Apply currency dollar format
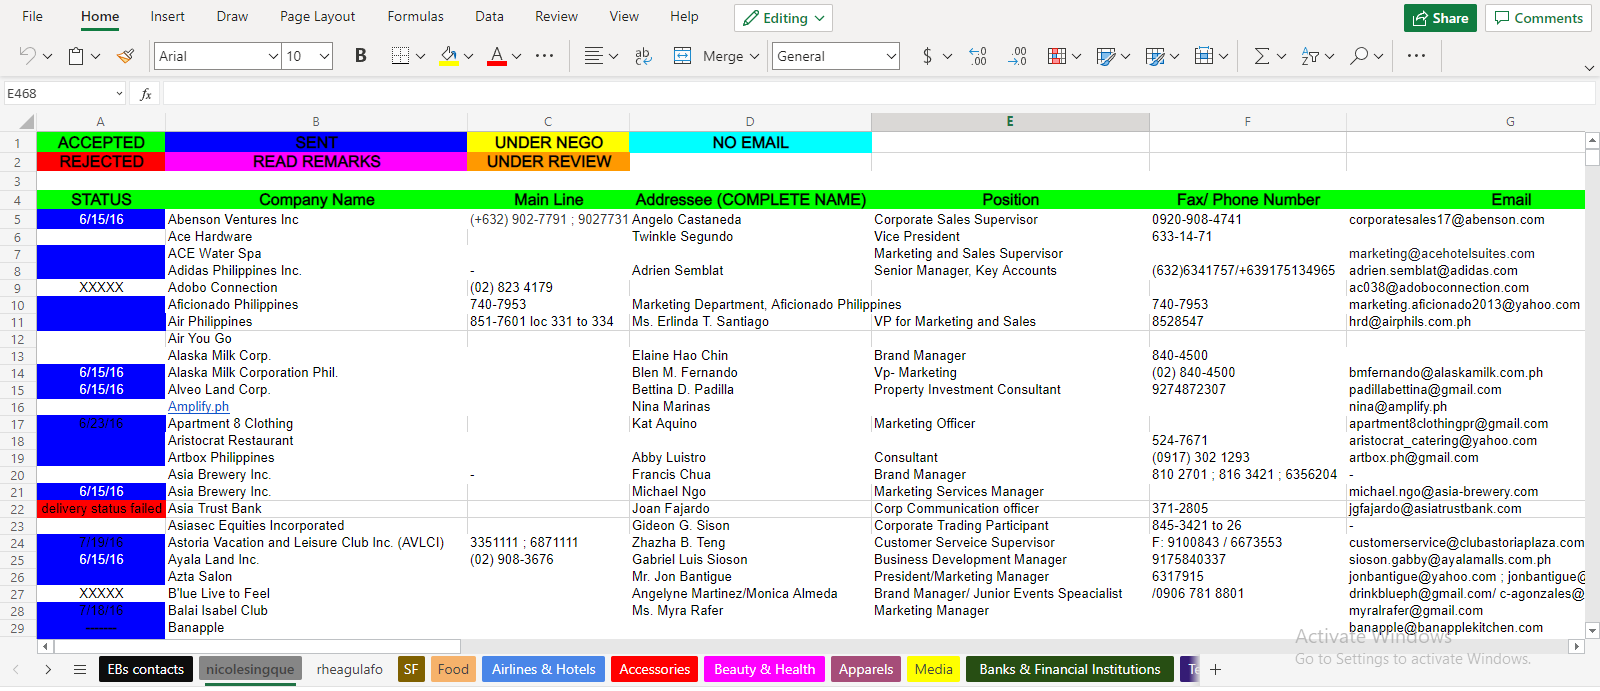Image resolution: width=1600 pixels, height=691 pixels. [927, 56]
